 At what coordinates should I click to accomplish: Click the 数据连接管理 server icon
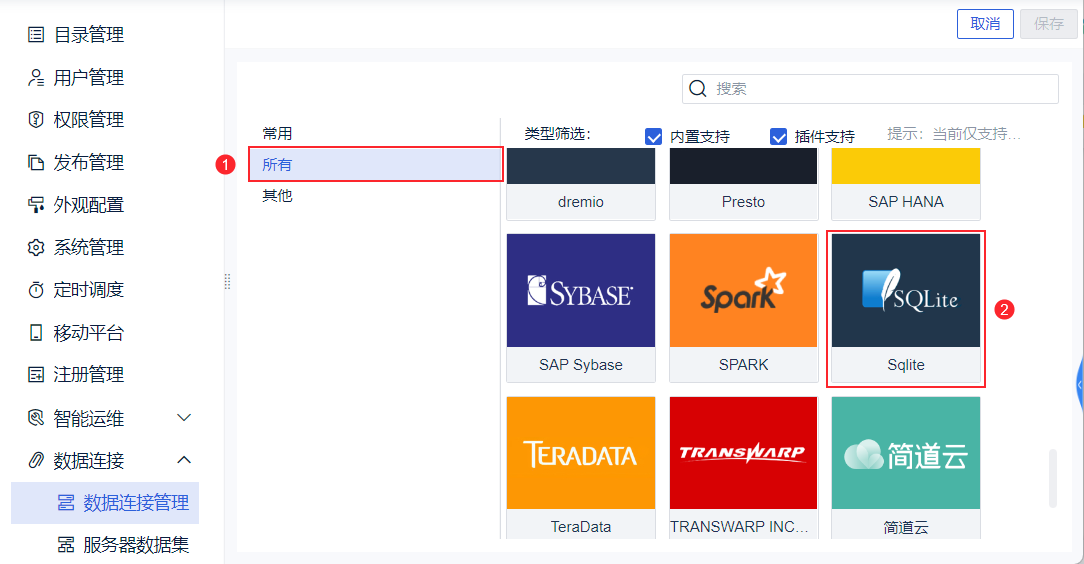click(x=66, y=502)
